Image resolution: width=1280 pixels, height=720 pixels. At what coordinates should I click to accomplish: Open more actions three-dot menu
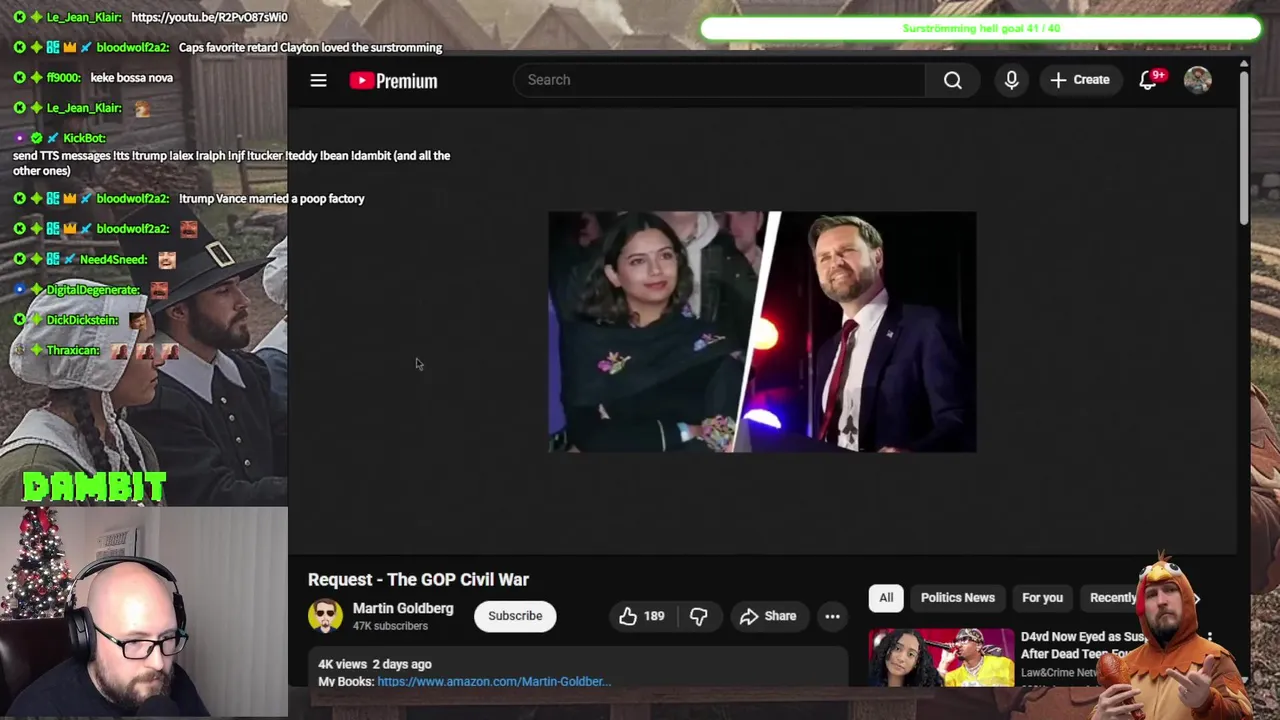tap(832, 616)
